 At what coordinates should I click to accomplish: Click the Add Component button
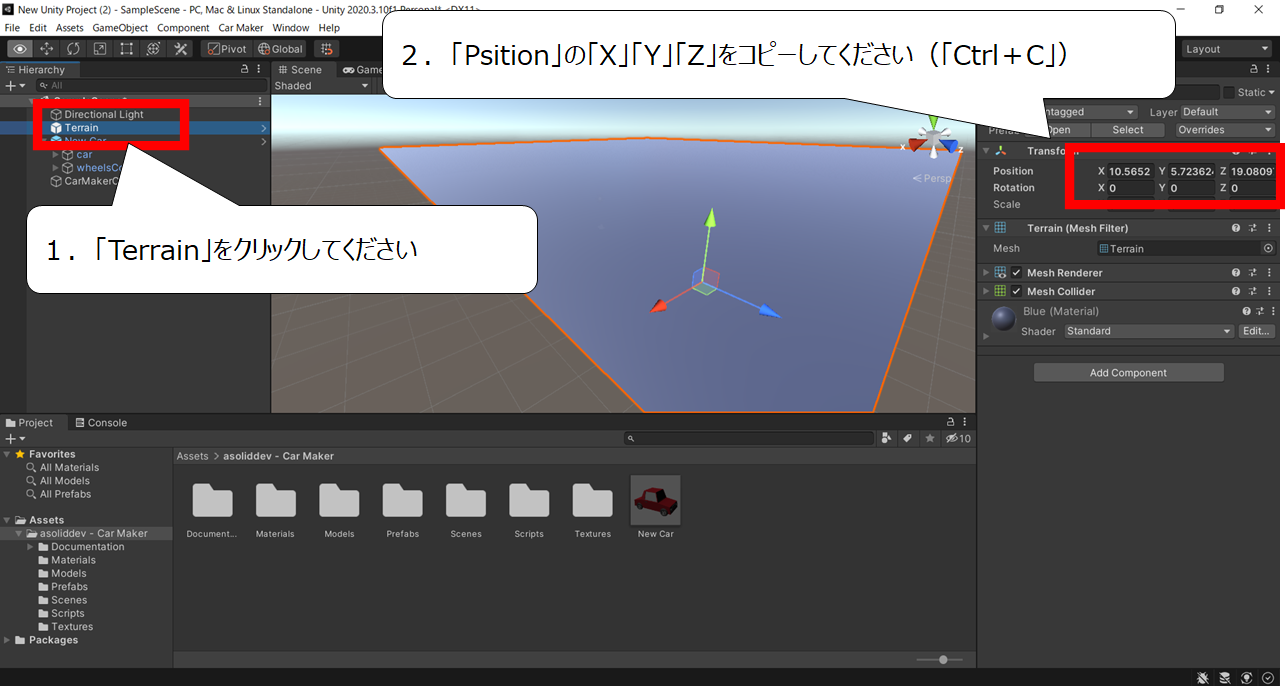[x=1128, y=373]
